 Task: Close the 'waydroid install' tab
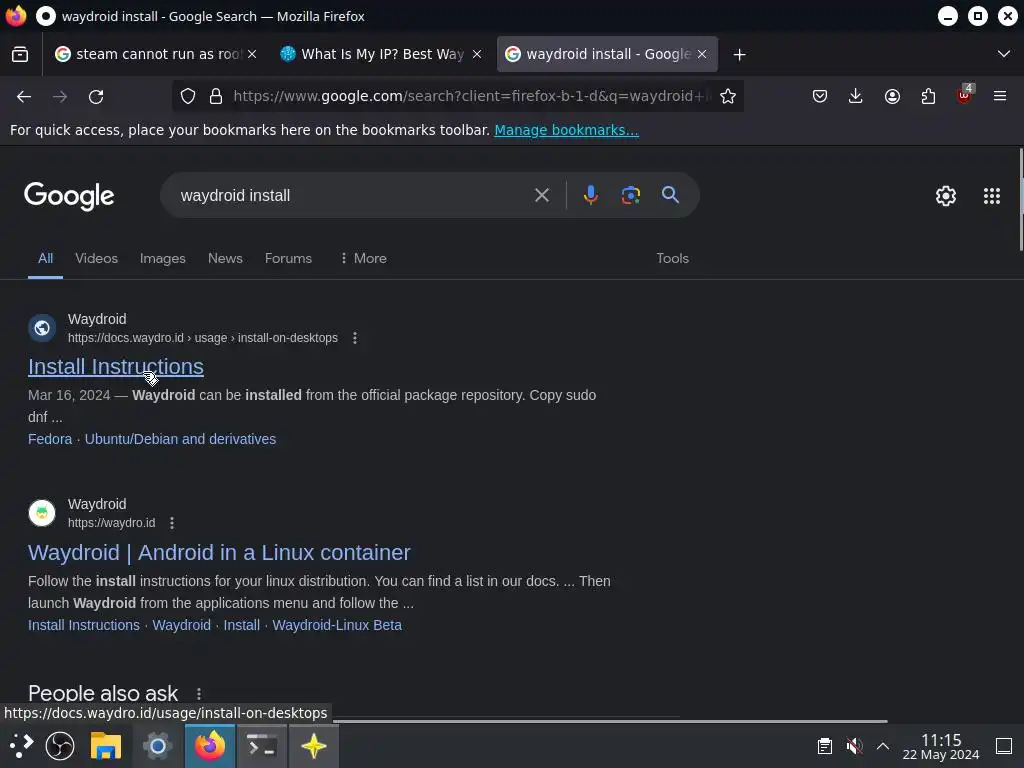[702, 54]
